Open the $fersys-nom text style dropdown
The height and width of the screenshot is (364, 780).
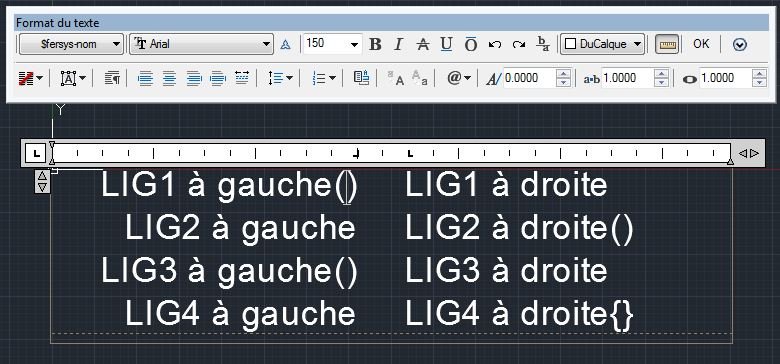pyautogui.click(x=71, y=44)
